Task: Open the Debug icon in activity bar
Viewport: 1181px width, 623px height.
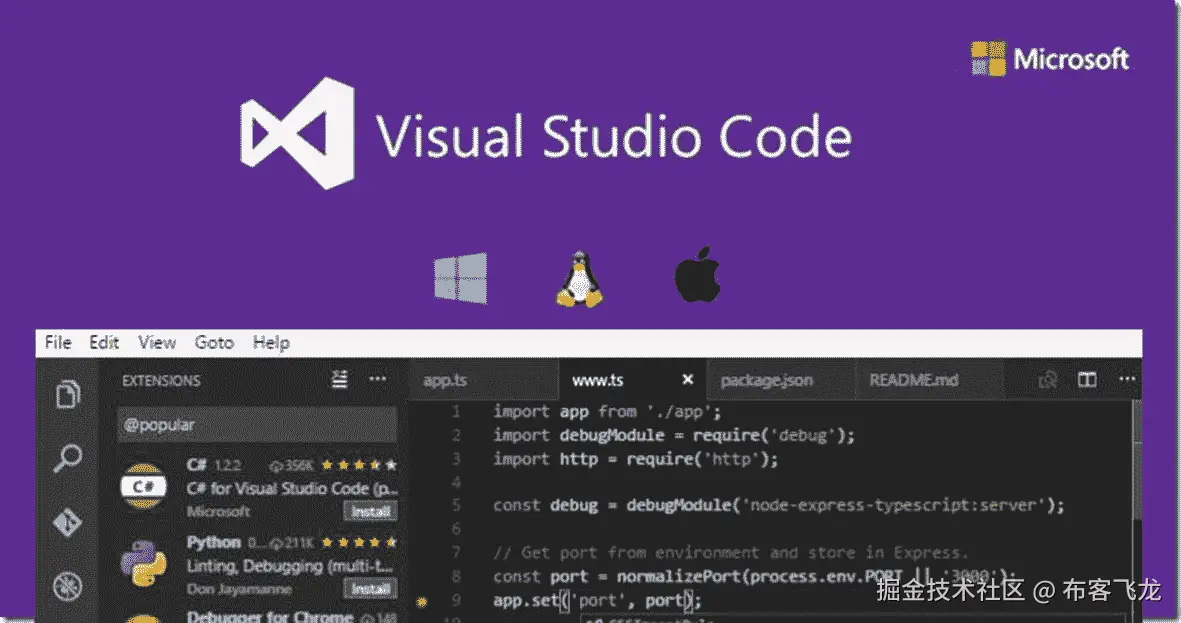Action: point(68,586)
